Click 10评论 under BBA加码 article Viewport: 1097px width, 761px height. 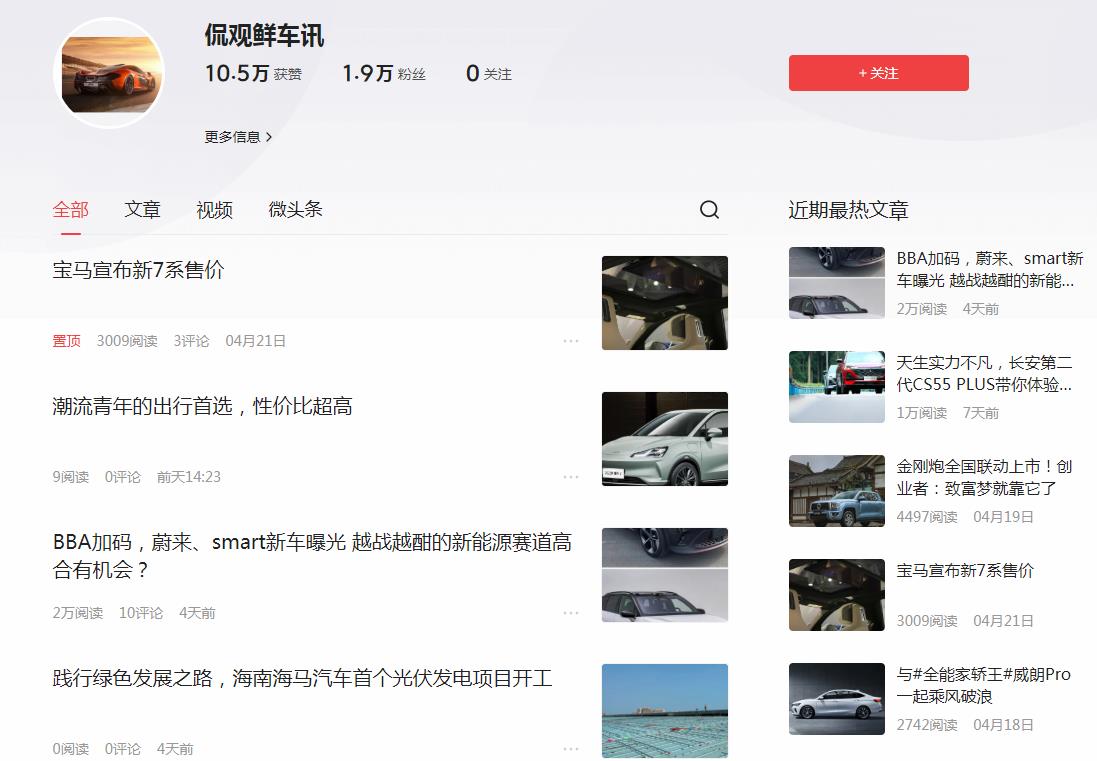click(141, 613)
